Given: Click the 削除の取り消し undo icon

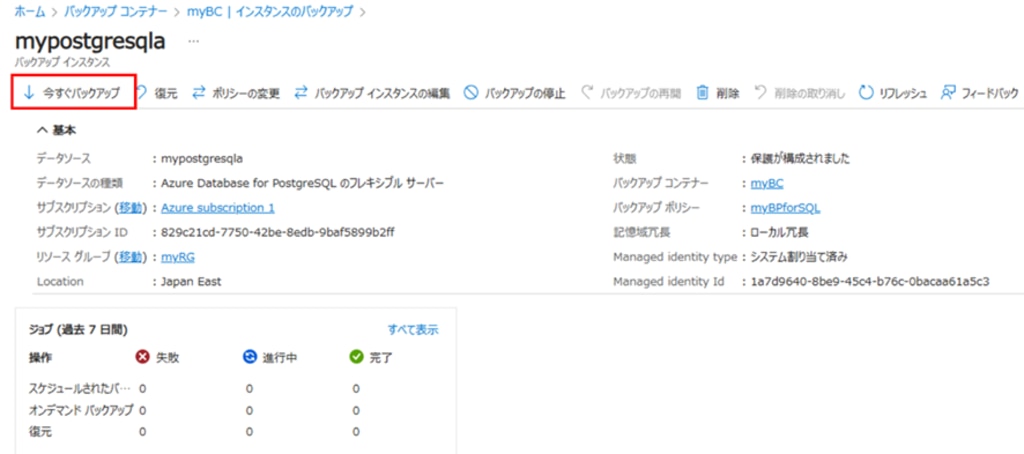Looking at the screenshot, I should [761, 93].
